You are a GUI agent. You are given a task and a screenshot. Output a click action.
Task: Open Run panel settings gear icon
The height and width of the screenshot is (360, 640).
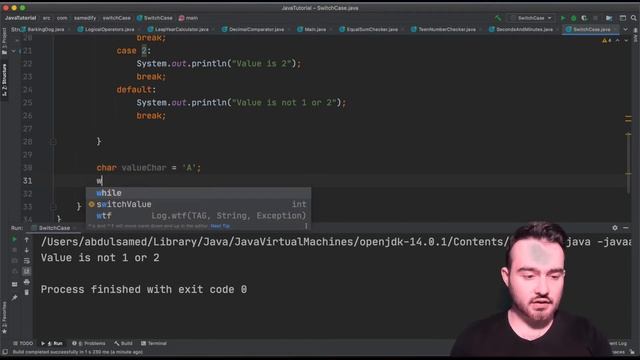click(615, 228)
